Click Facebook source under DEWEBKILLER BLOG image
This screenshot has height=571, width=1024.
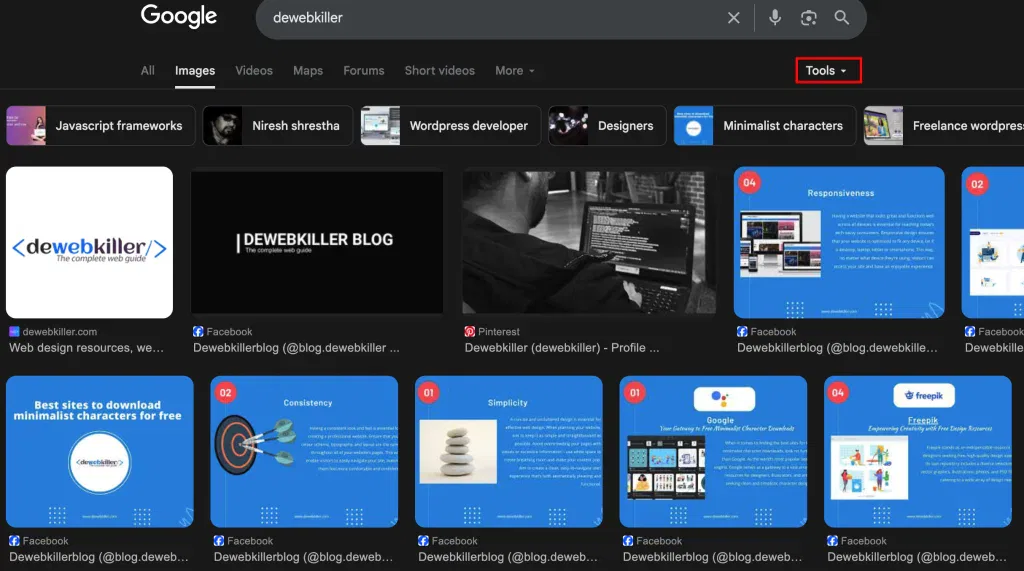point(229,332)
